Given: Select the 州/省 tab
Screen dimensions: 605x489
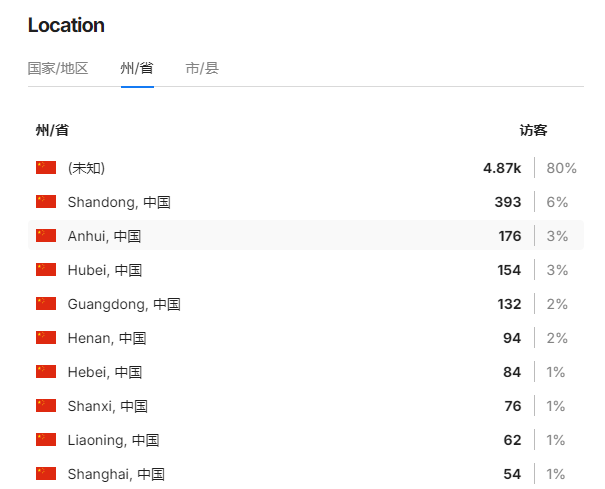Looking at the screenshot, I should point(137,68).
